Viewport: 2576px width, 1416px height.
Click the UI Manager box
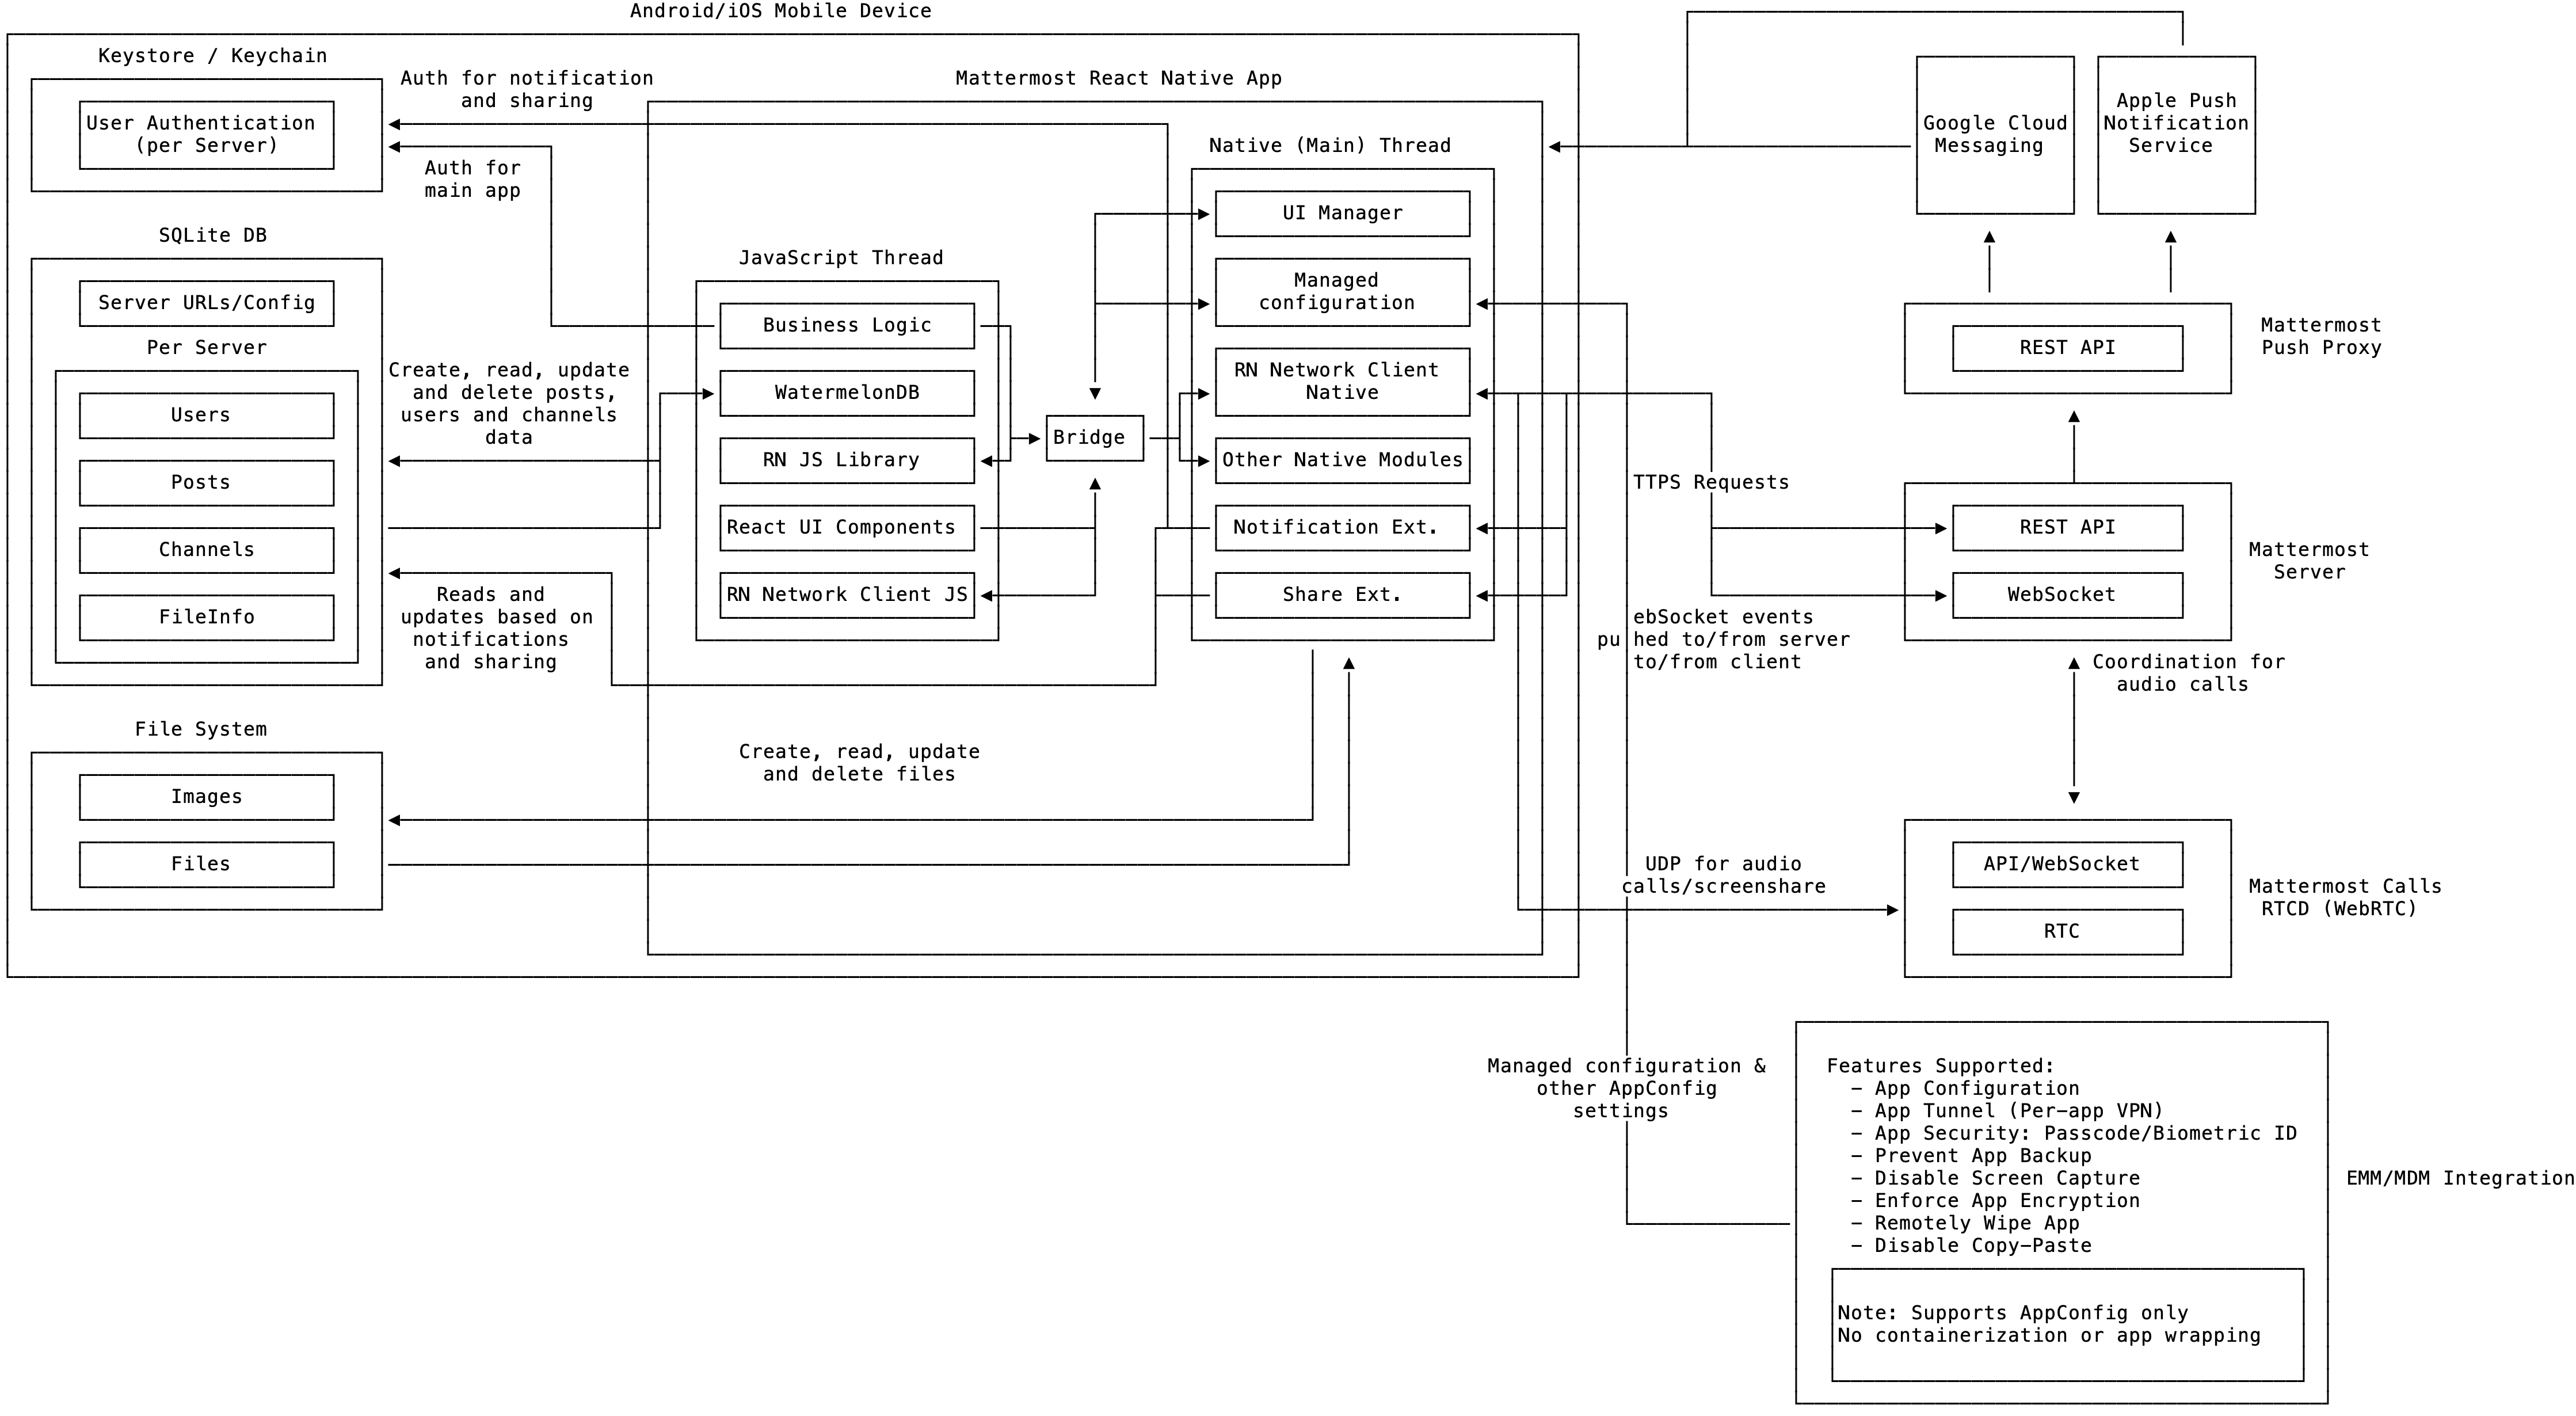pos(1342,213)
